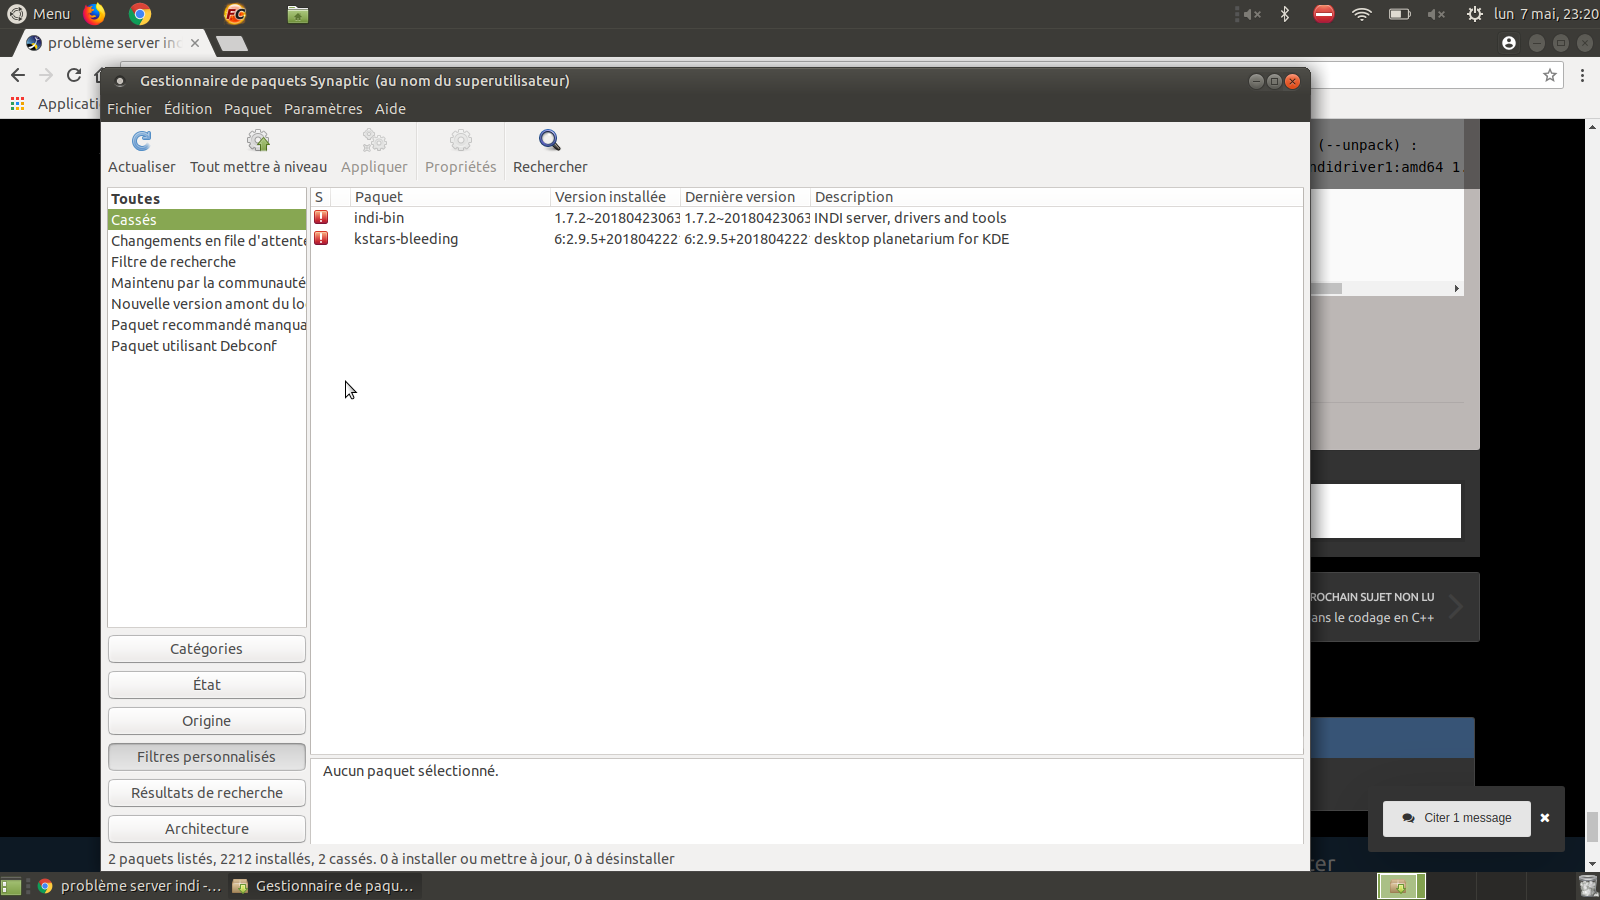
Task: Click Origine filter button
Action: point(207,721)
